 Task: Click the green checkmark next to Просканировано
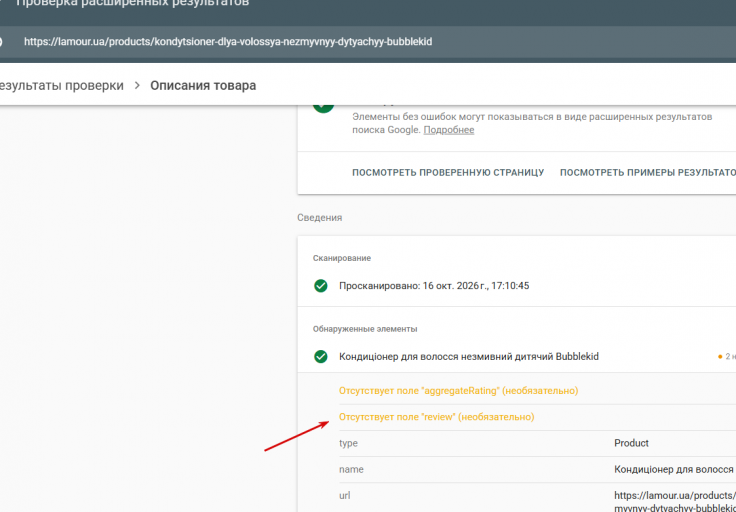click(x=321, y=286)
